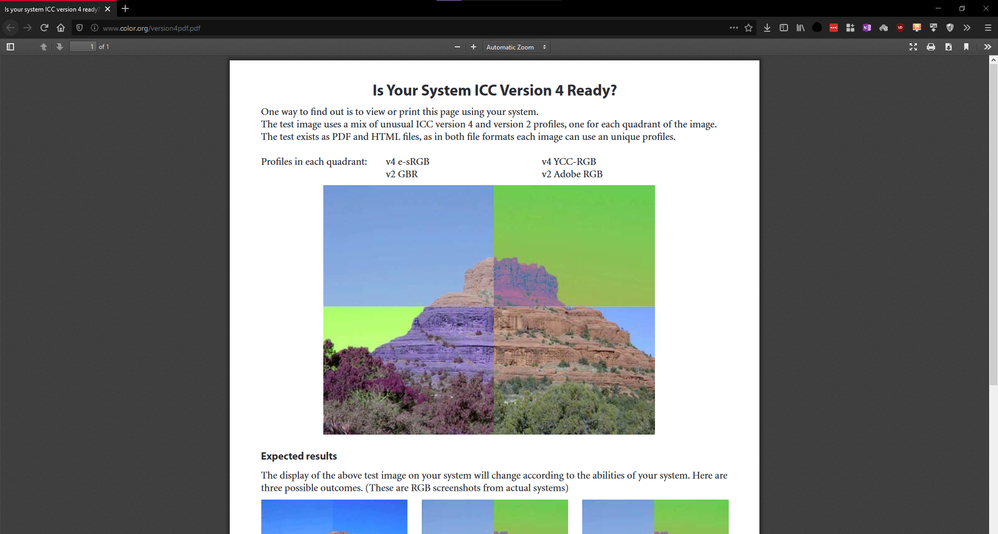
Task: Click the PDF current view bookmark icon
Action: pyautogui.click(x=966, y=46)
